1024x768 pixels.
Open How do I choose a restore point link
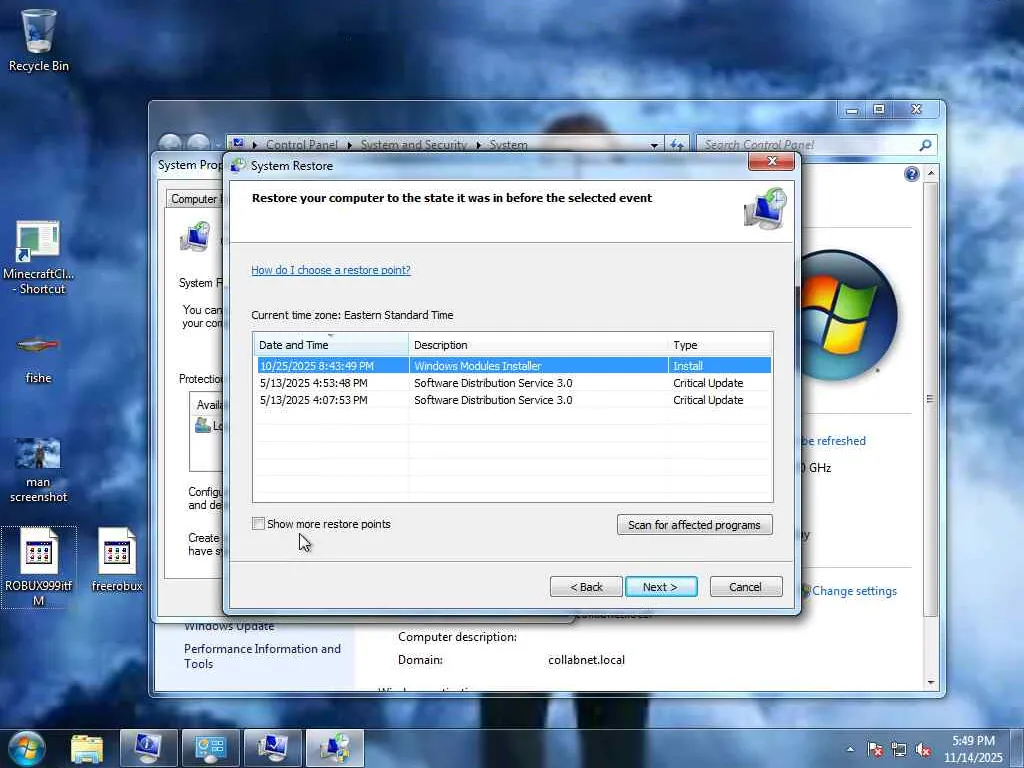pos(331,270)
